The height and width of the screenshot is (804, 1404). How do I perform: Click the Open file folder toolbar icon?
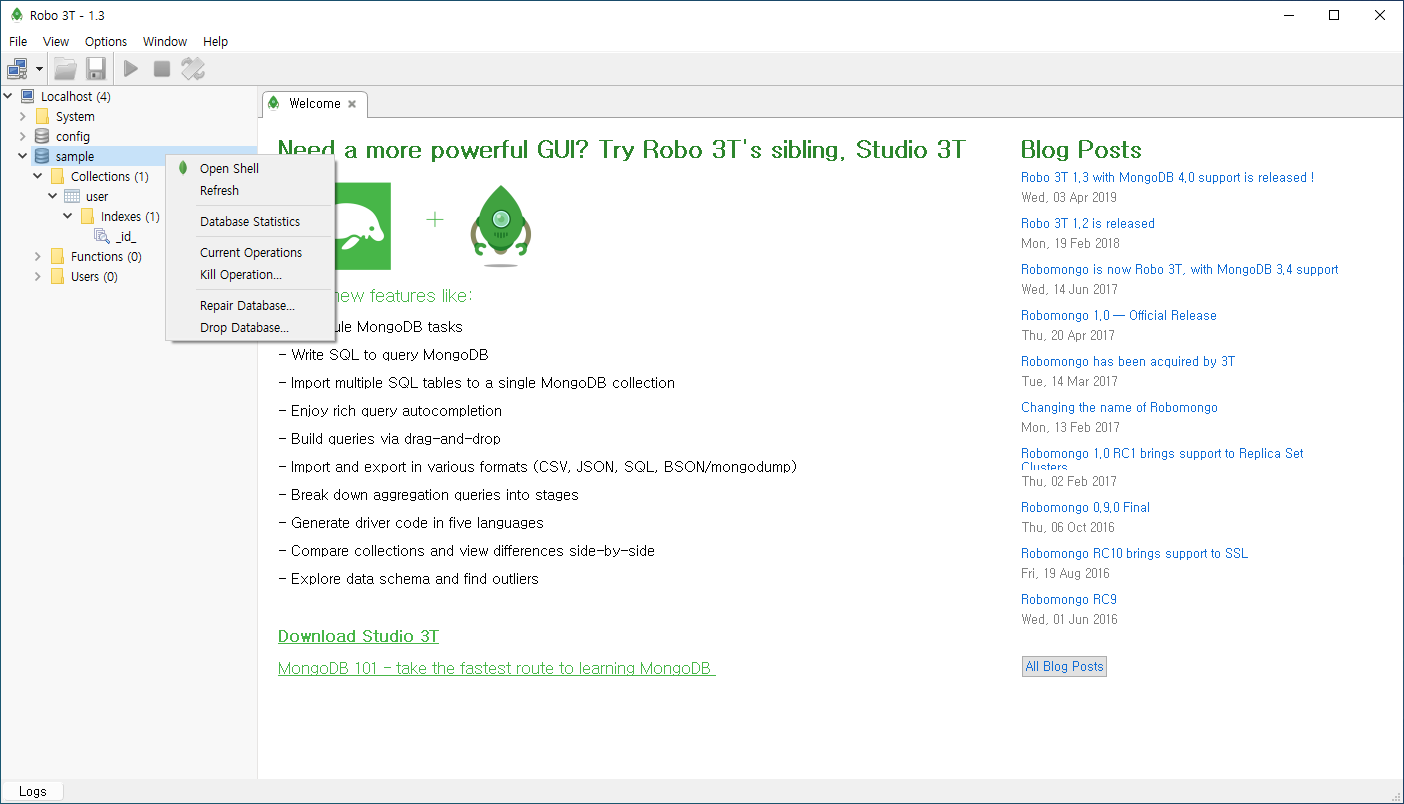(65, 69)
